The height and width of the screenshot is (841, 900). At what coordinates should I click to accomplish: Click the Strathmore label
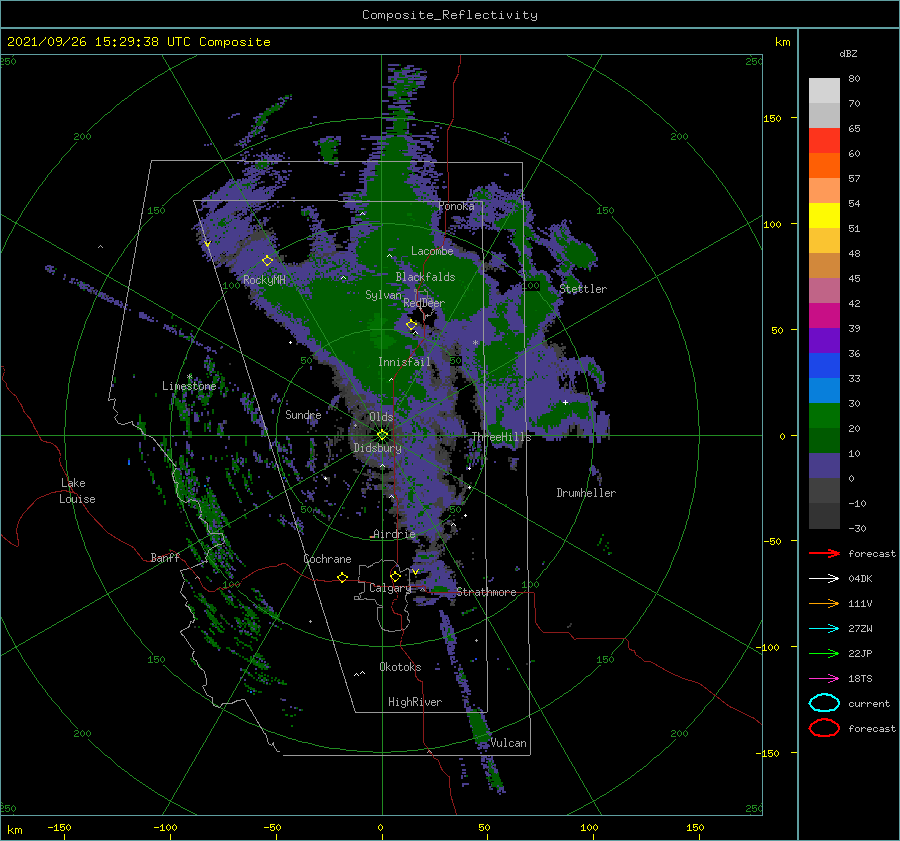coord(486,592)
